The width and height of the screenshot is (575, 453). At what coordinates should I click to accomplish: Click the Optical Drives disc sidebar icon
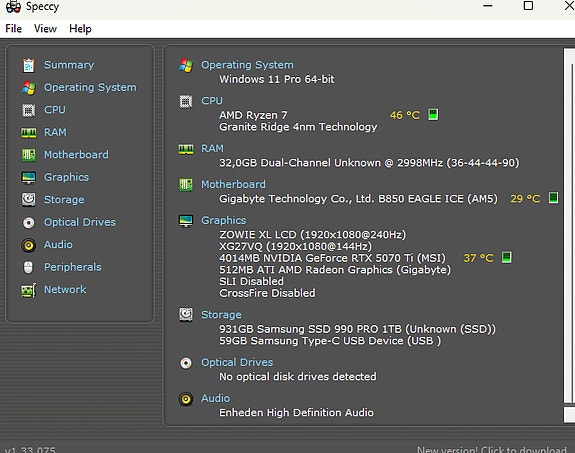[x=29, y=222]
